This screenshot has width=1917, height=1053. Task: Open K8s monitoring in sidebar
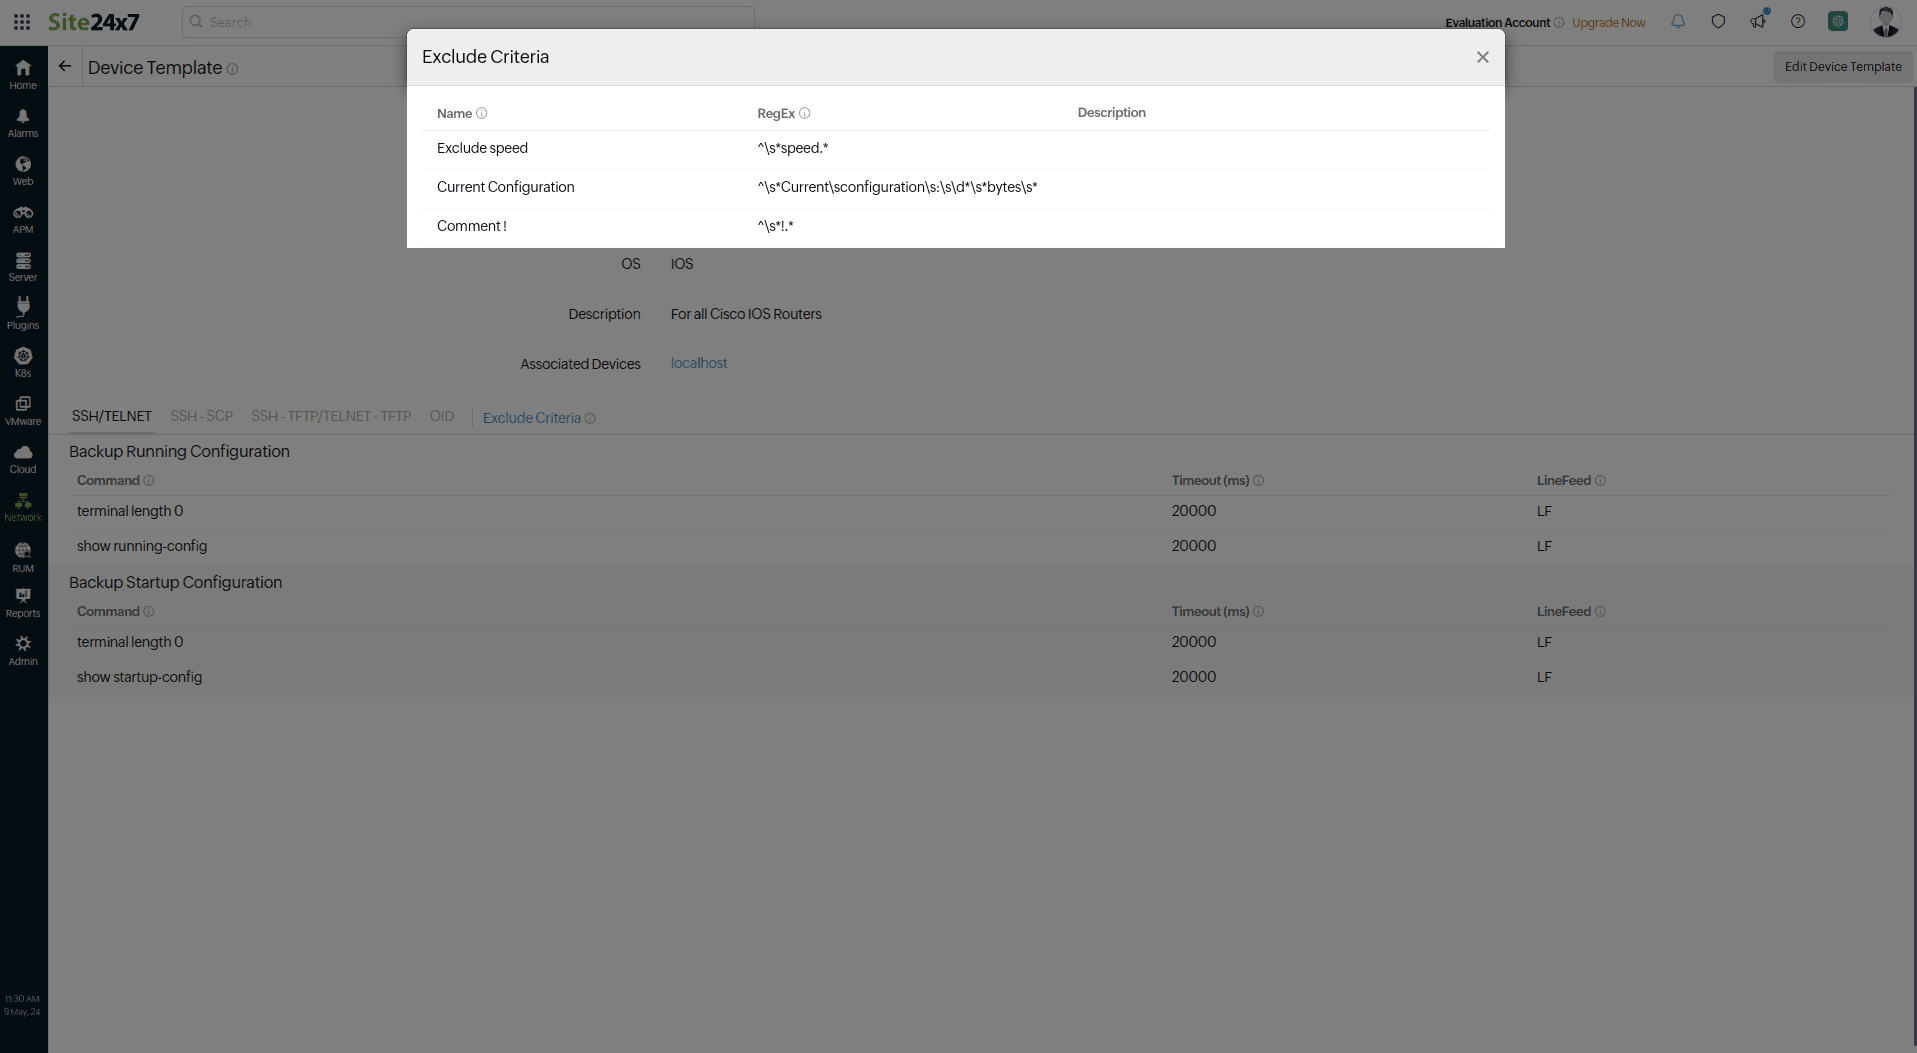(x=23, y=361)
